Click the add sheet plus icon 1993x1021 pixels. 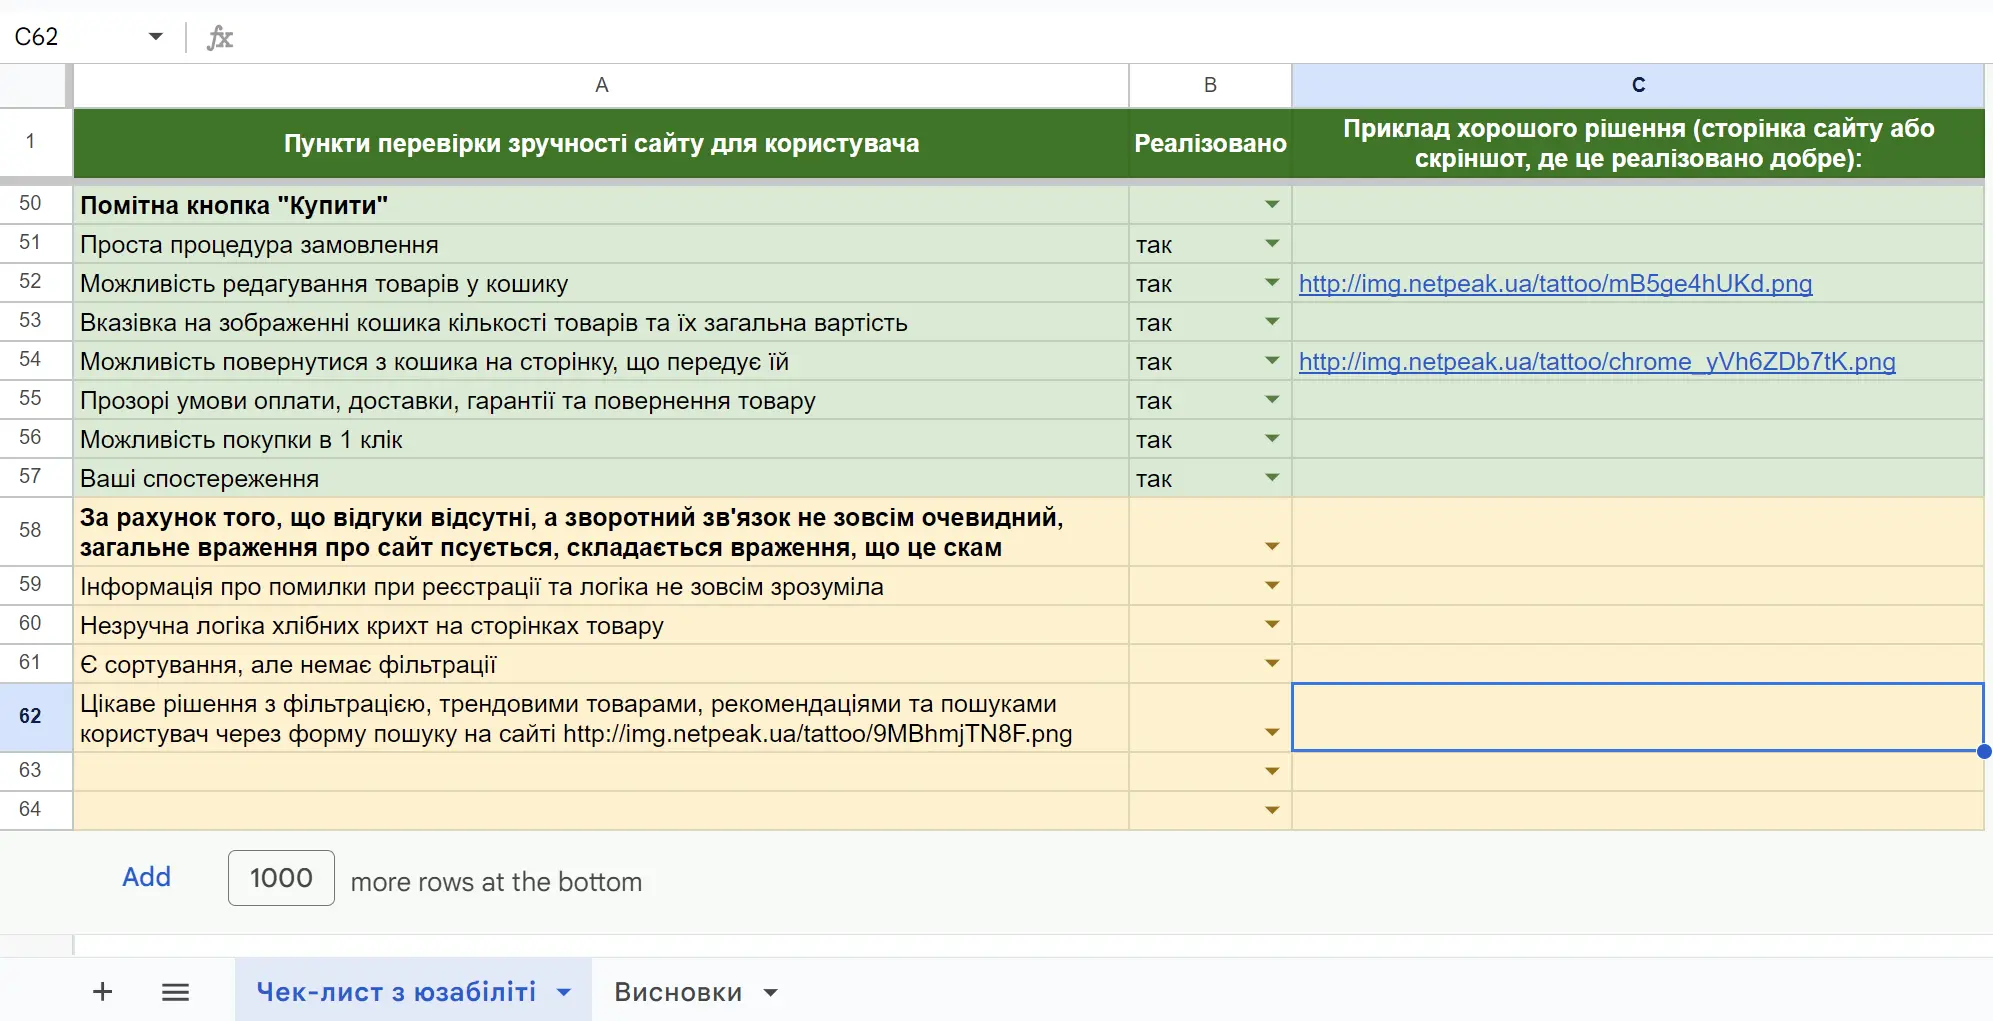click(102, 991)
